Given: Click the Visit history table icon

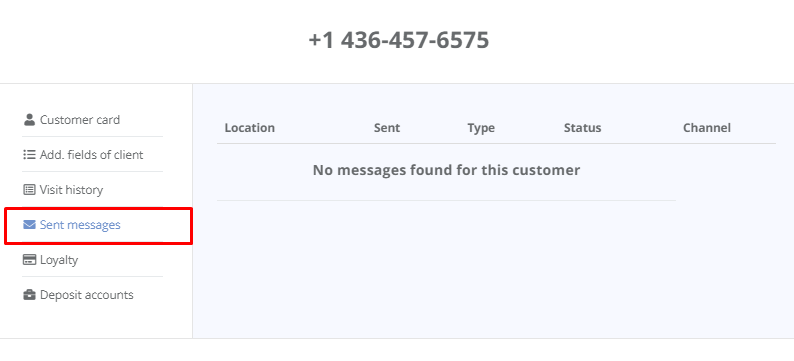Looking at the screenshot, I should [x=29, y=190].
